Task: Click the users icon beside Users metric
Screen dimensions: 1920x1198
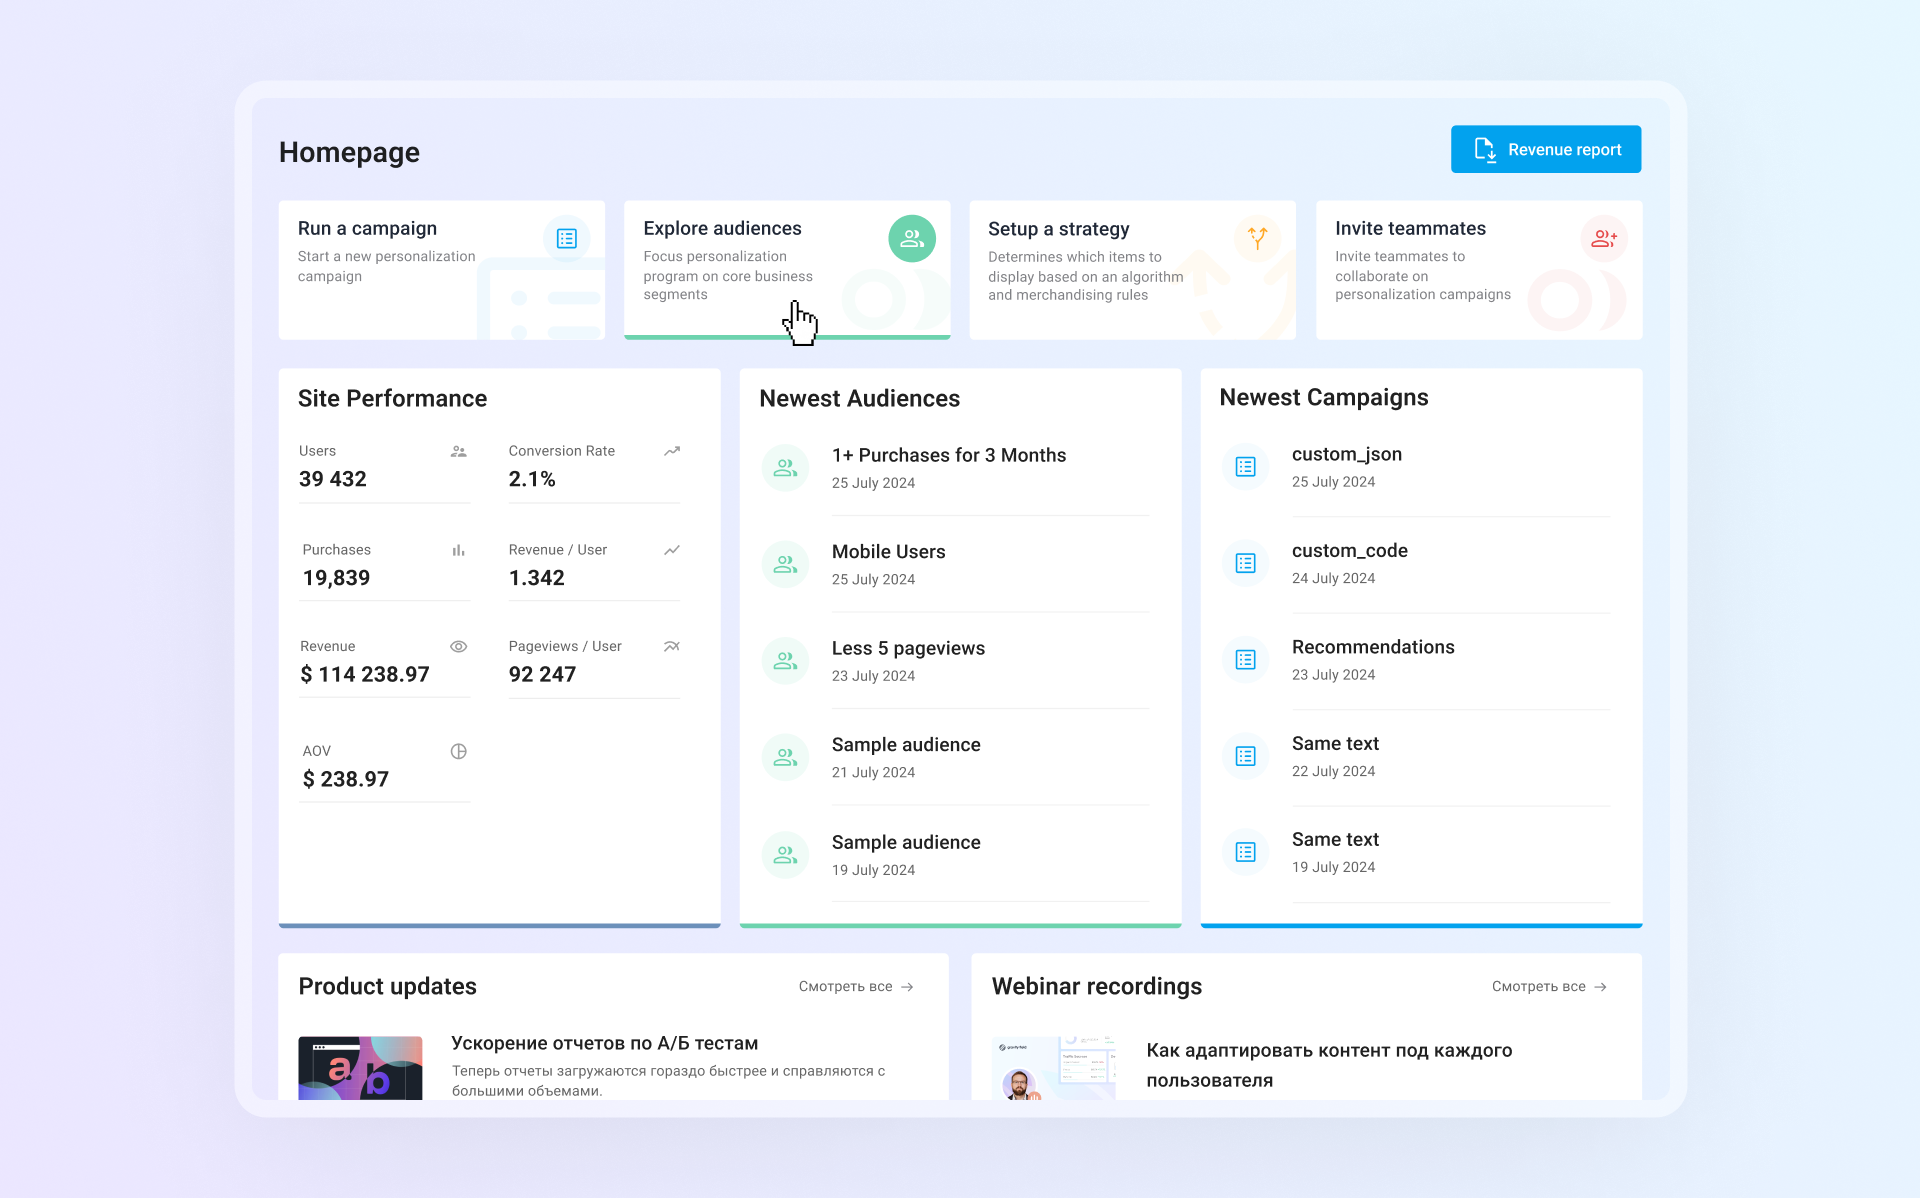Action: (x=458, y=451)
